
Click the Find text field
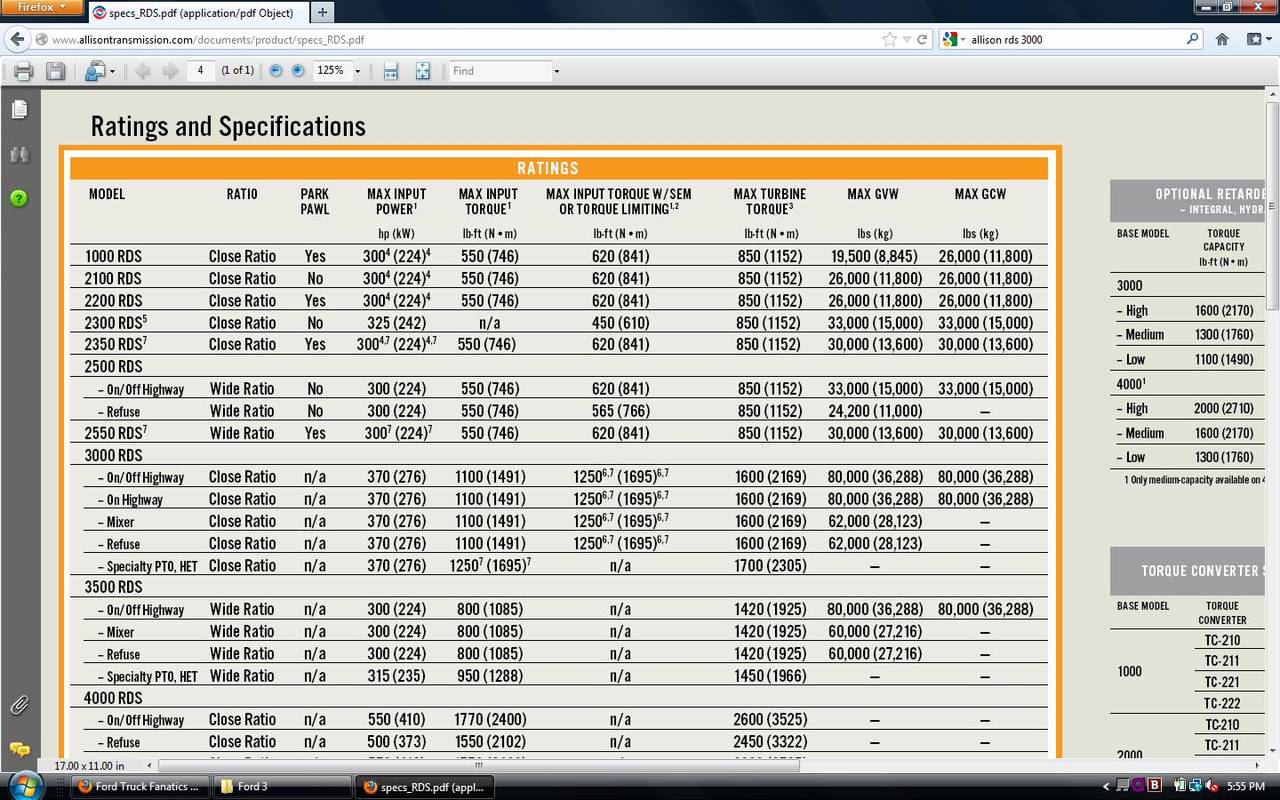click(x=500, y=71)
